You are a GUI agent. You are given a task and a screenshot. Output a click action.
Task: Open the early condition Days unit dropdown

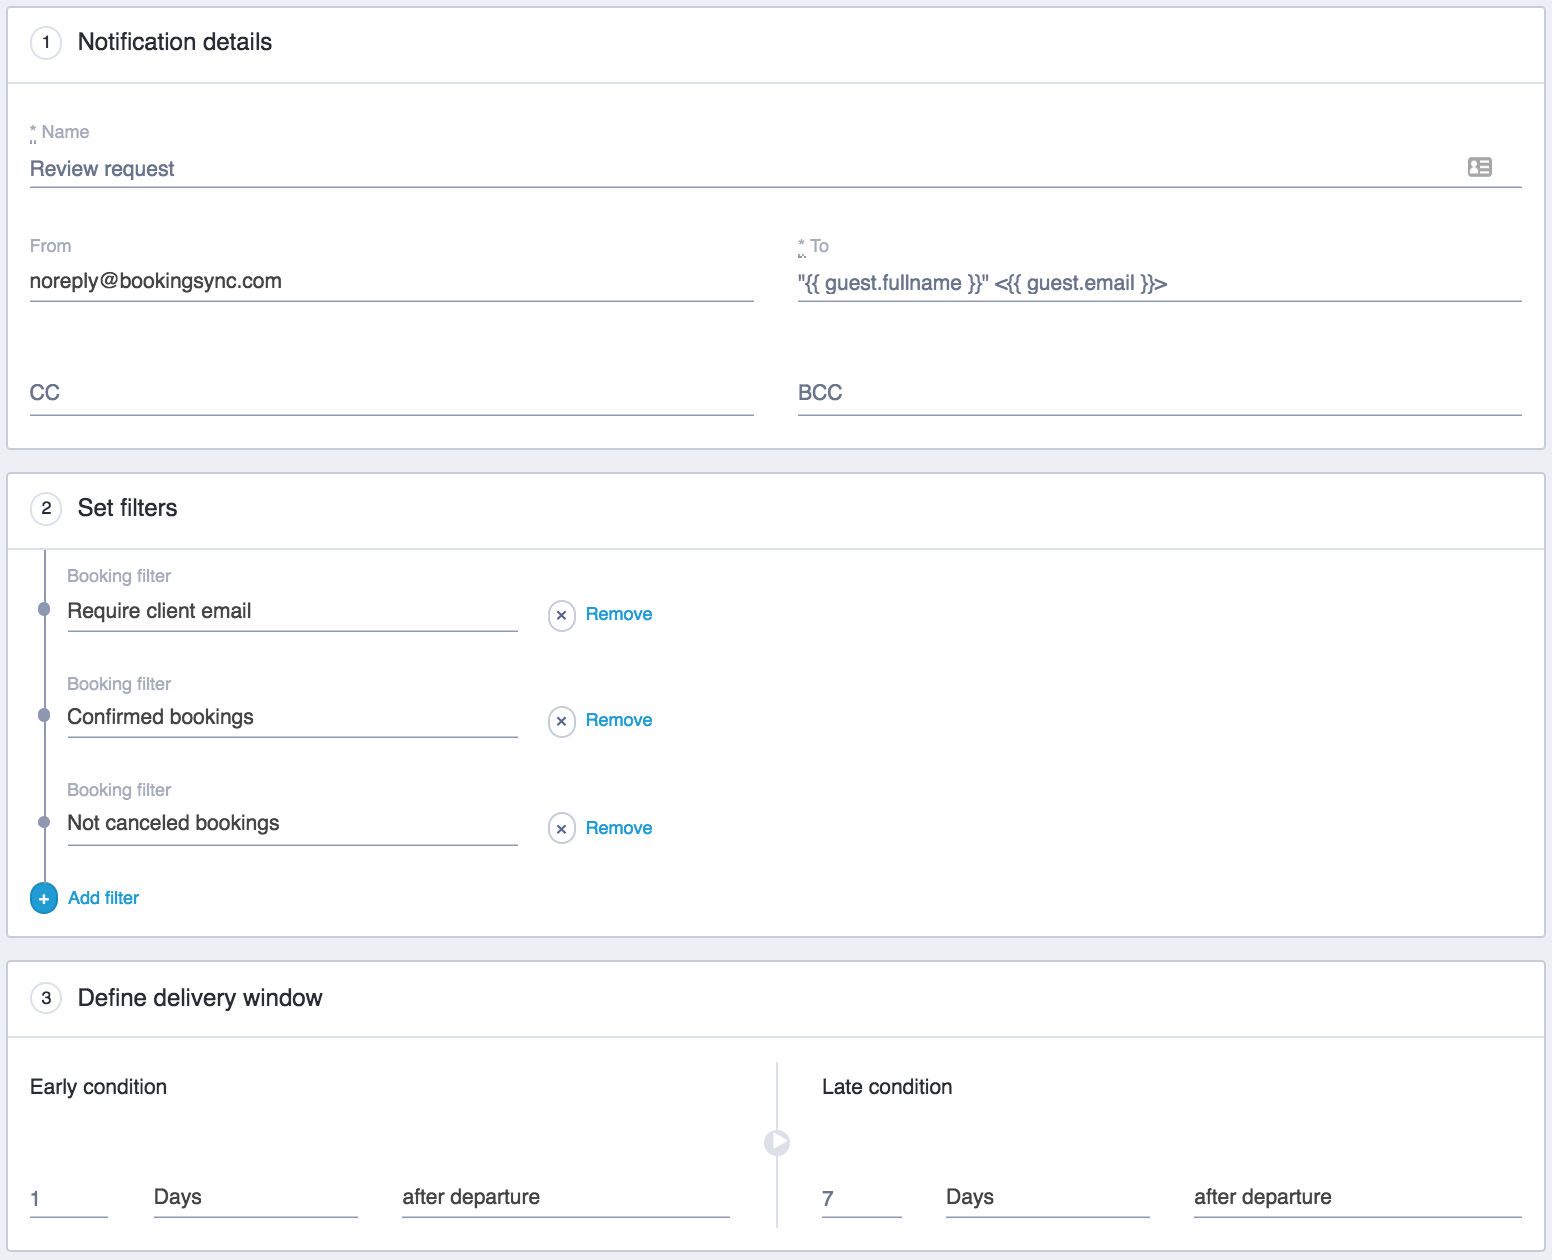255,1197
